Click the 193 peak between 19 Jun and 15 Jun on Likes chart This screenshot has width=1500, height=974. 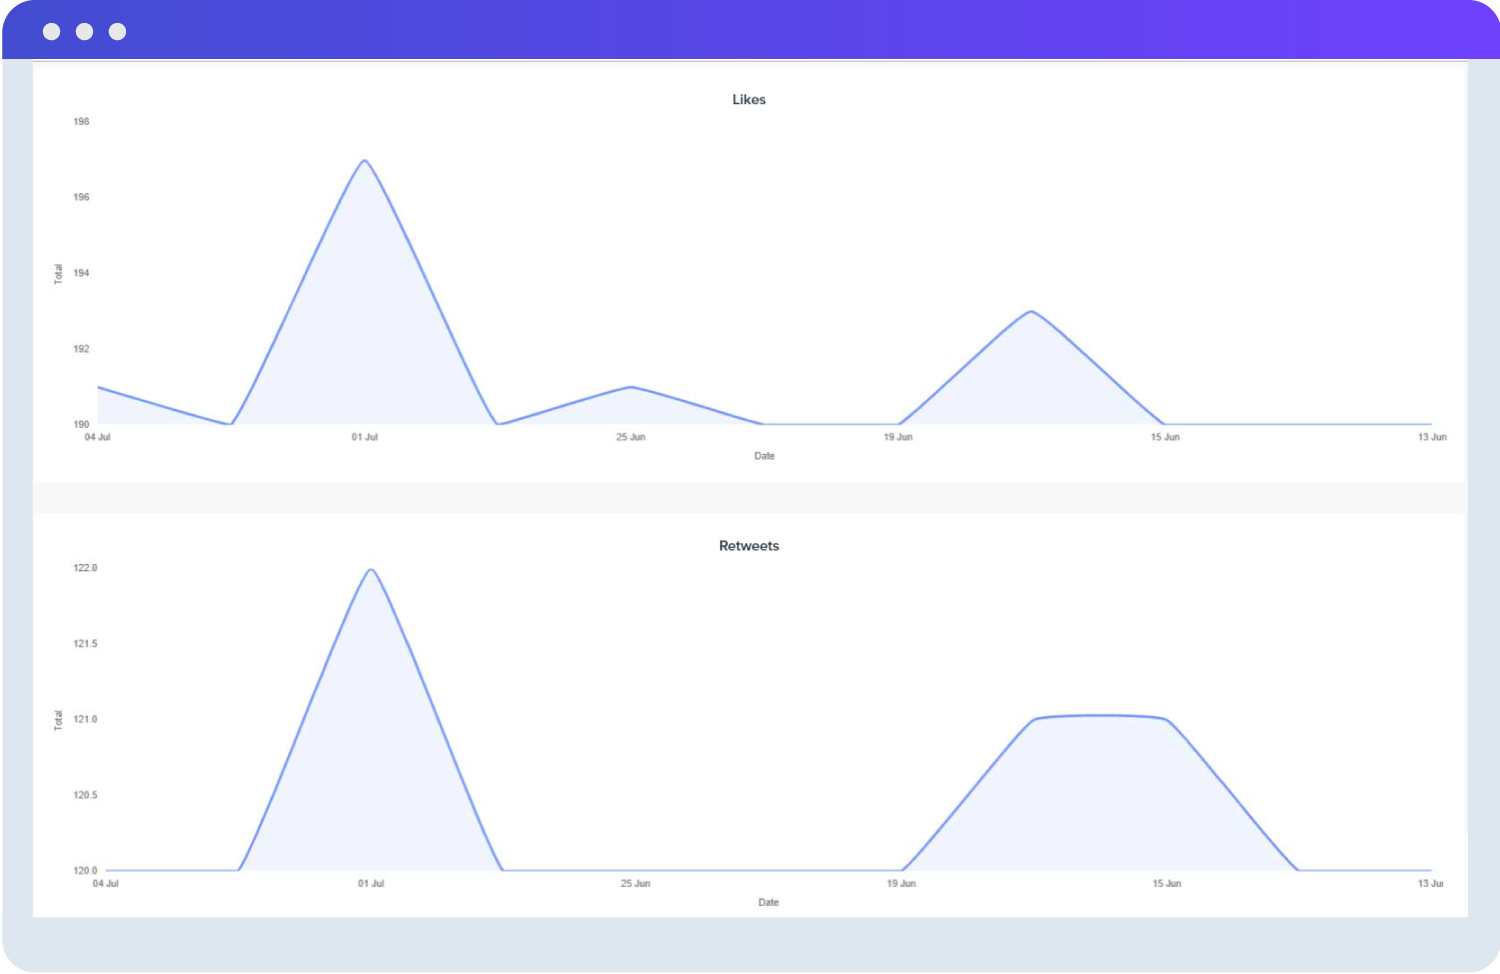click(x=1031, y=312)
